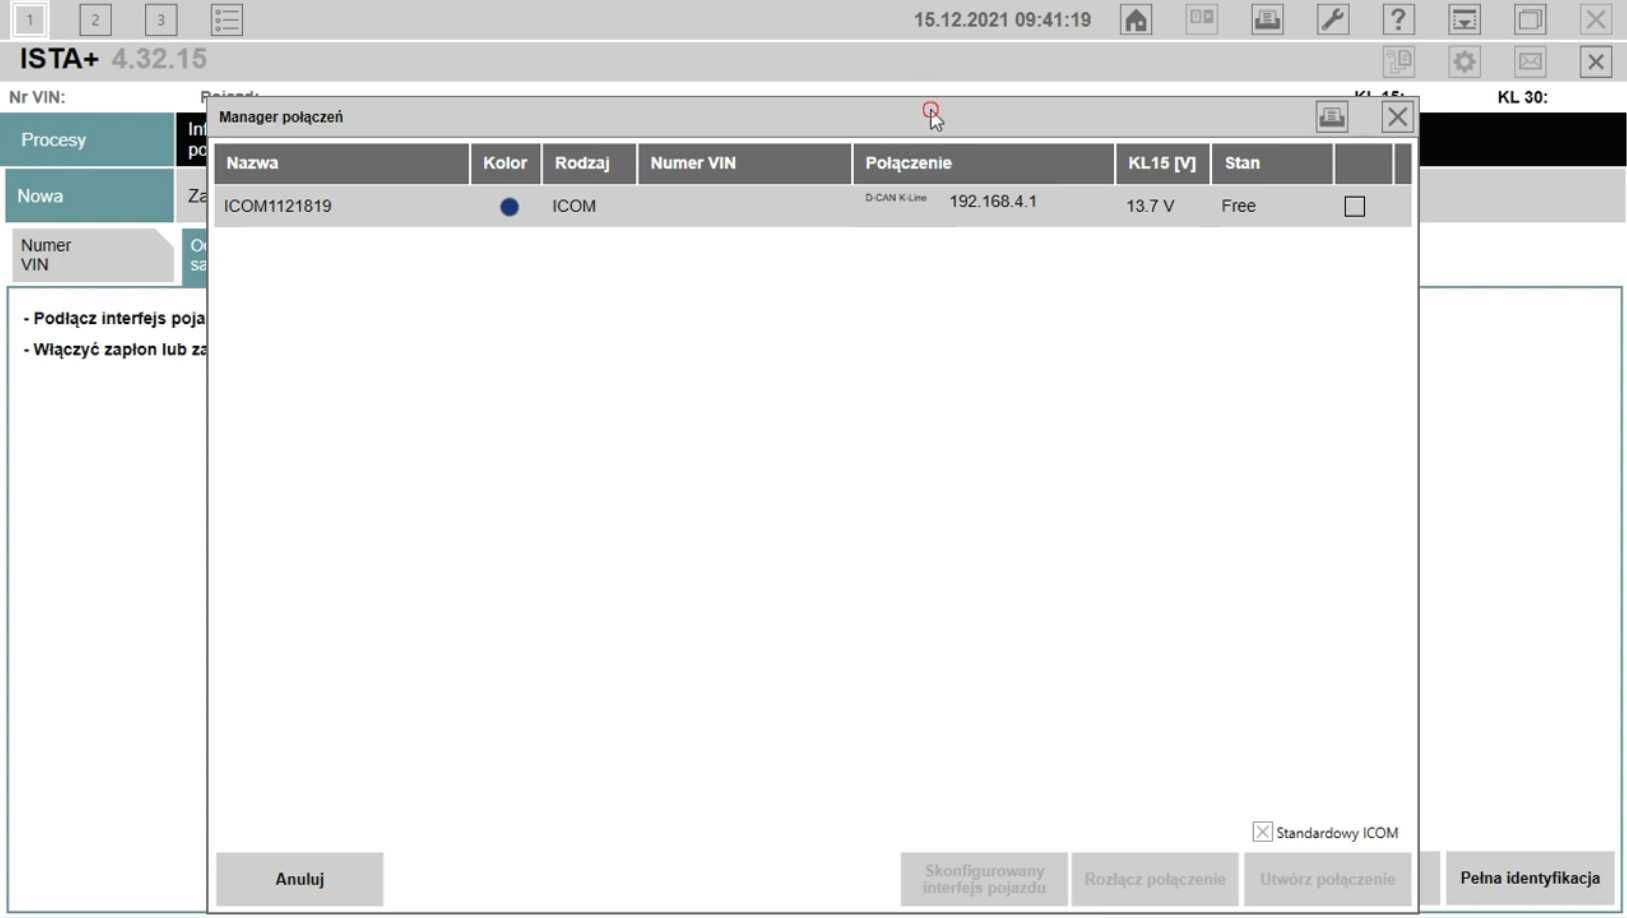Click the 13.7 V voltage value
Image resolution: width=1627 pixels, height=918 pixels.
click(1150, 206)
